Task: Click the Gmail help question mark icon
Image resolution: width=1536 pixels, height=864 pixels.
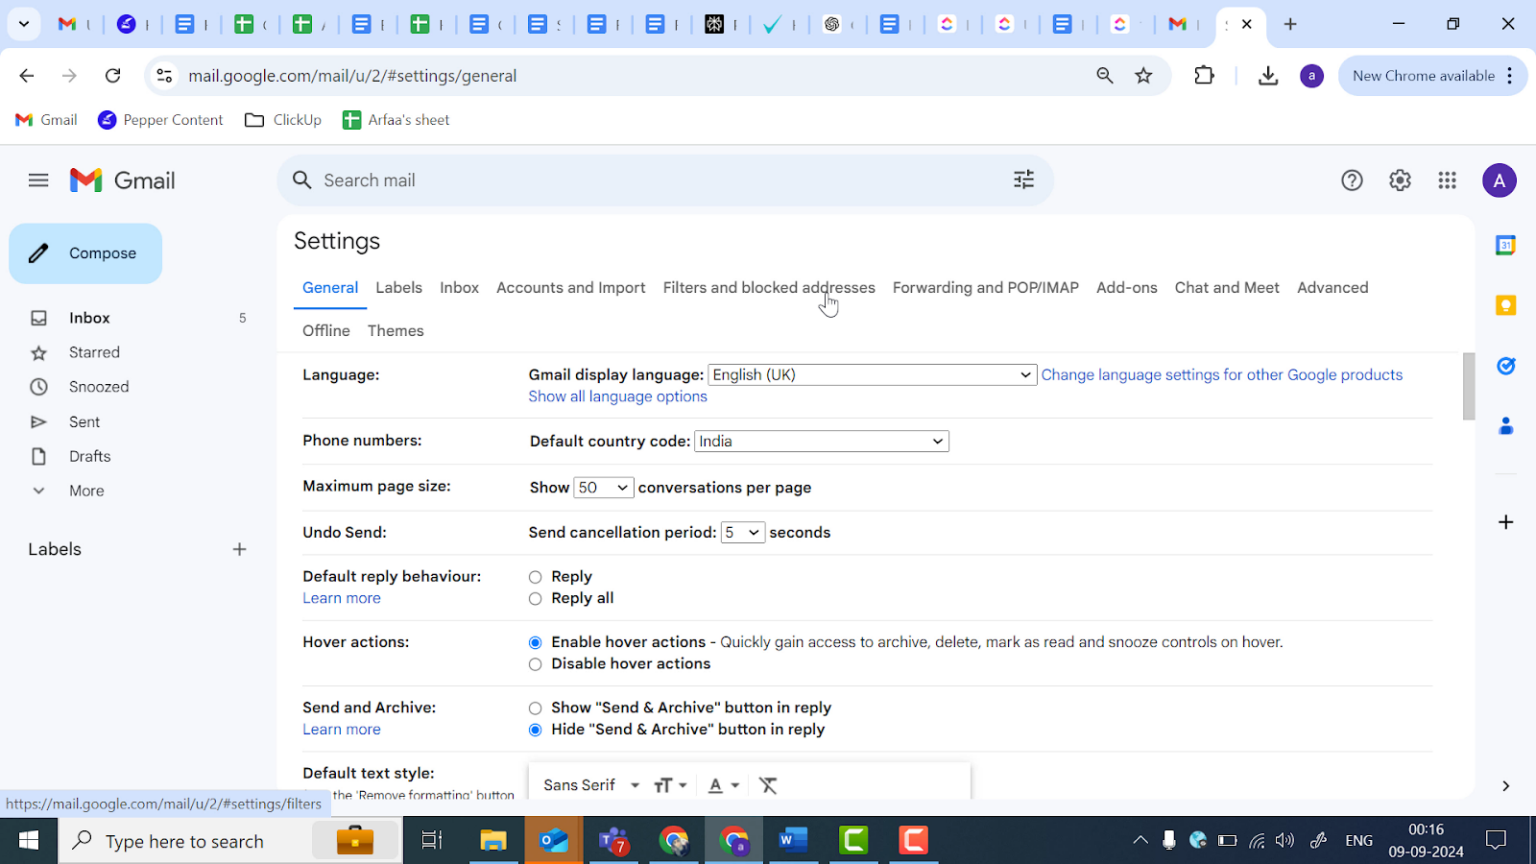Action: coord(1351,180)
